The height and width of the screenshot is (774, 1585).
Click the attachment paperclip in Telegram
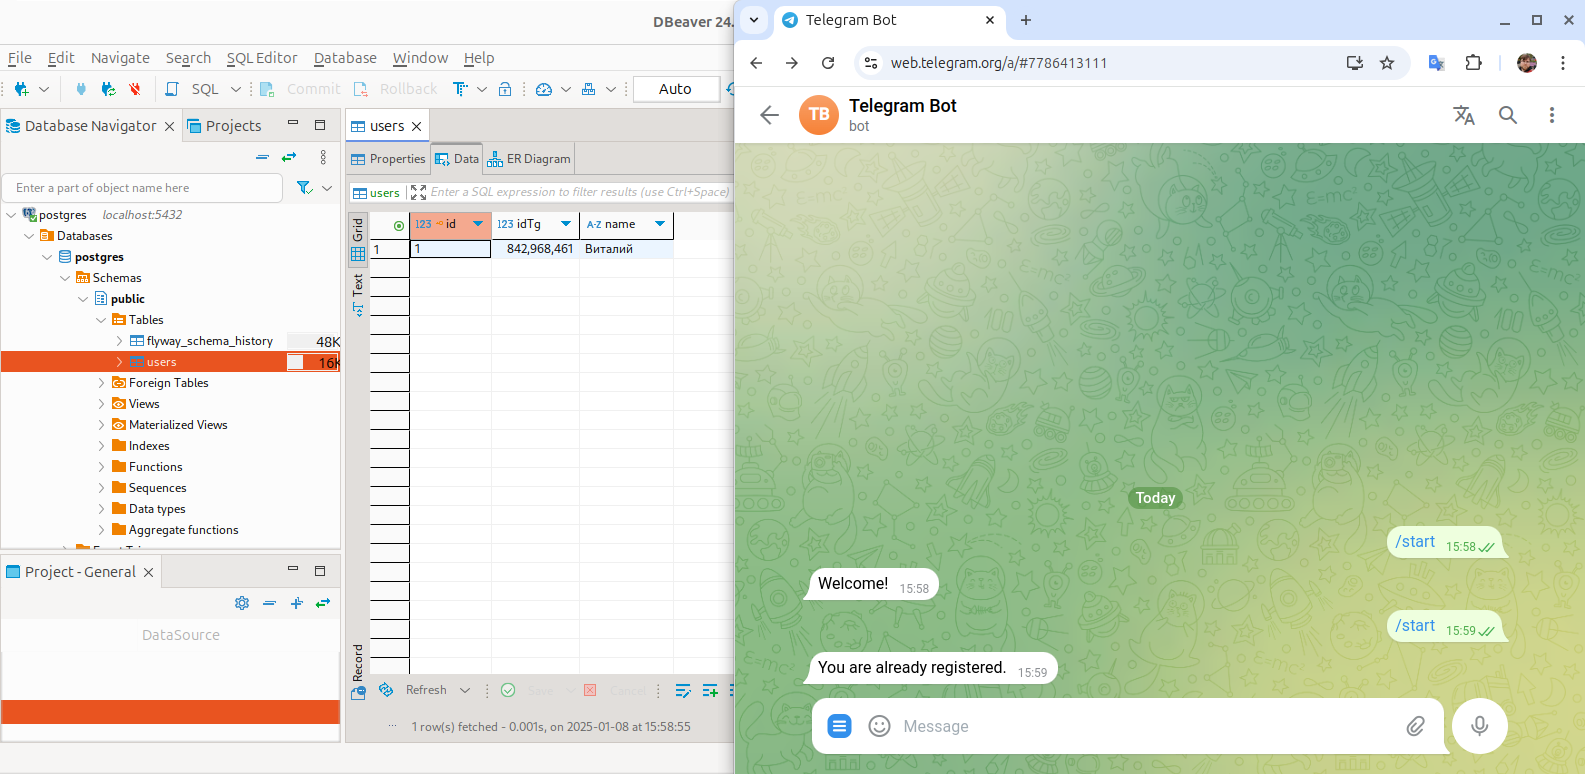click(1415, 726)
